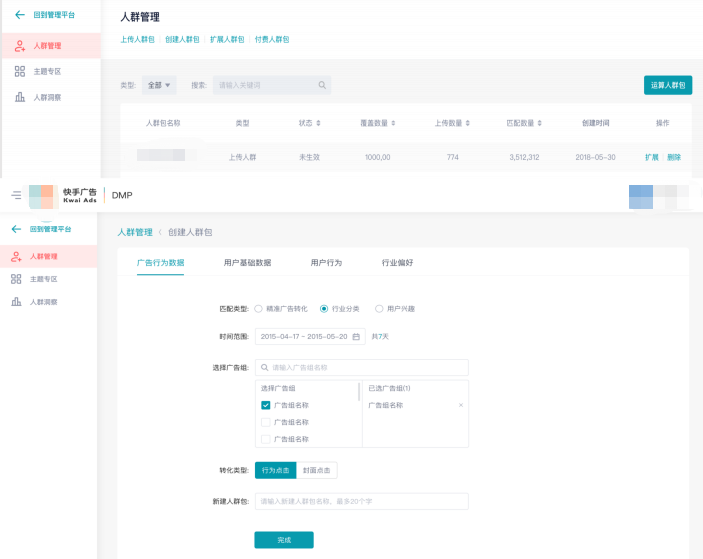Uncheck the first 广告组名称 checkbox

pyautogui.click(x=265, y=405)
